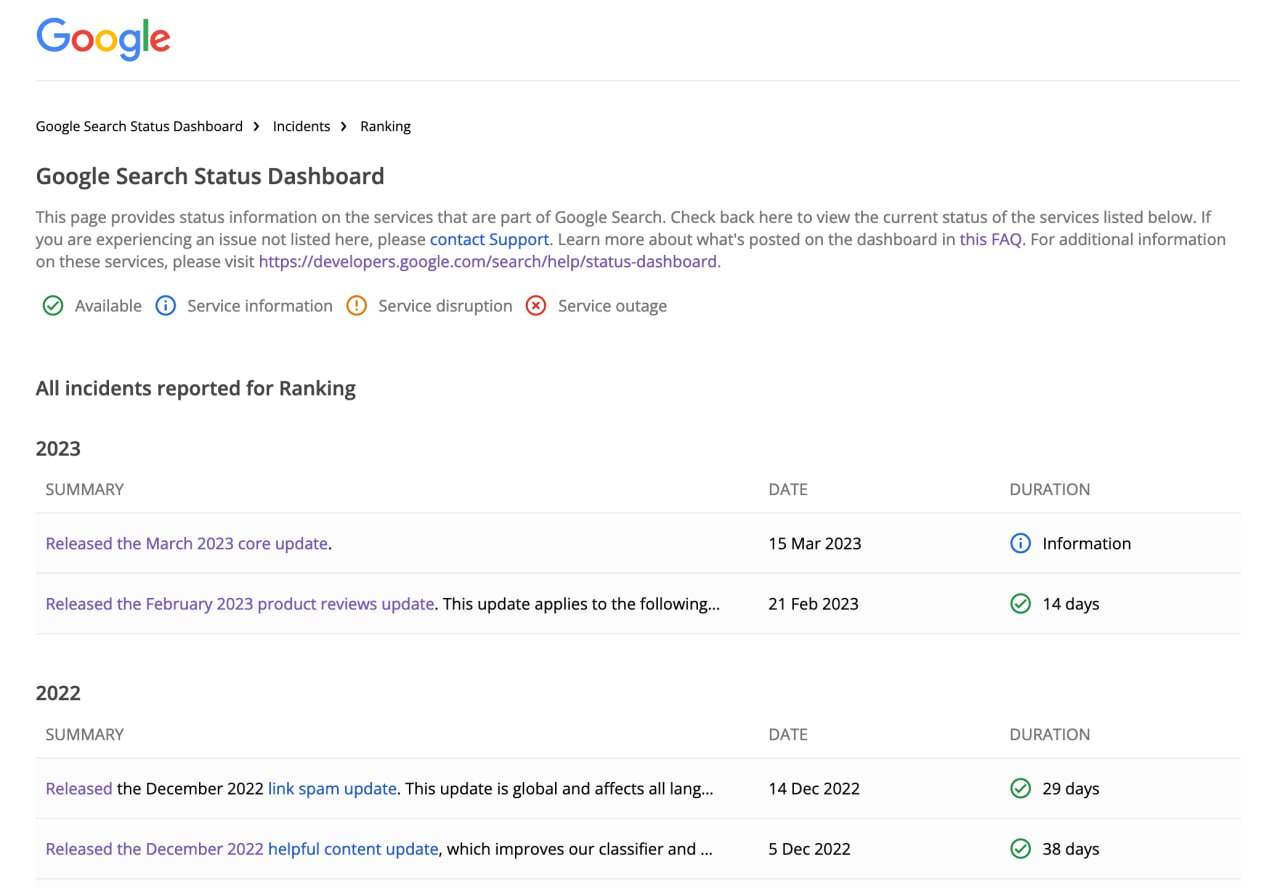Click the orange Service disruption legend icon
The width and height of the screenshot is (1280, 888).
tap(356, 306)
